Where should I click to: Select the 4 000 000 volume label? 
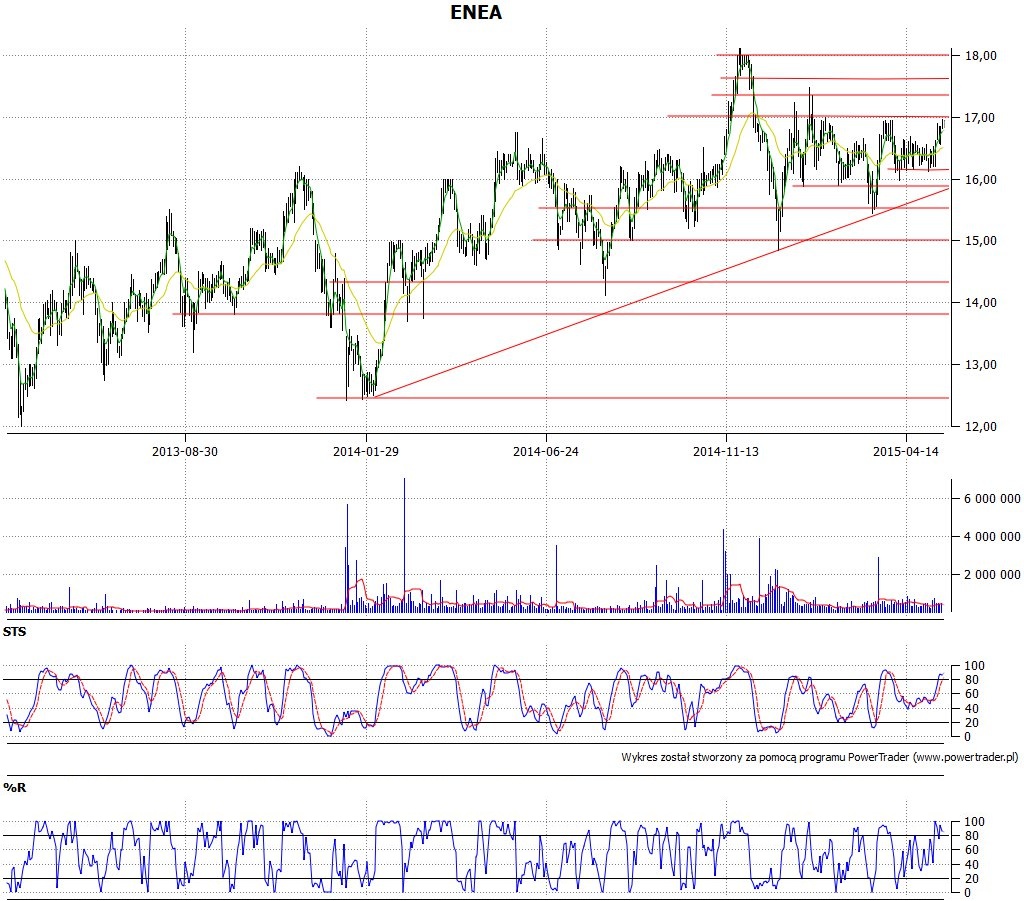(x=992, y=537)
